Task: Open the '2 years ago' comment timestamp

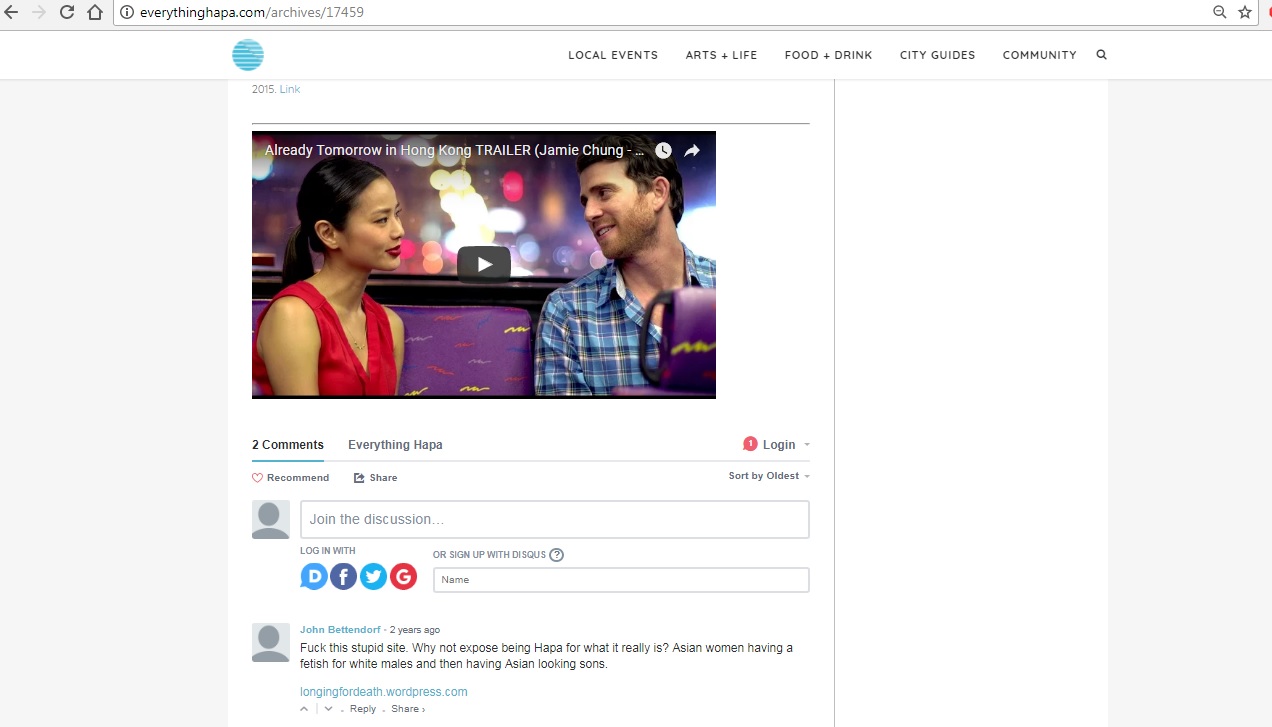Action: [x=414, y=630]
